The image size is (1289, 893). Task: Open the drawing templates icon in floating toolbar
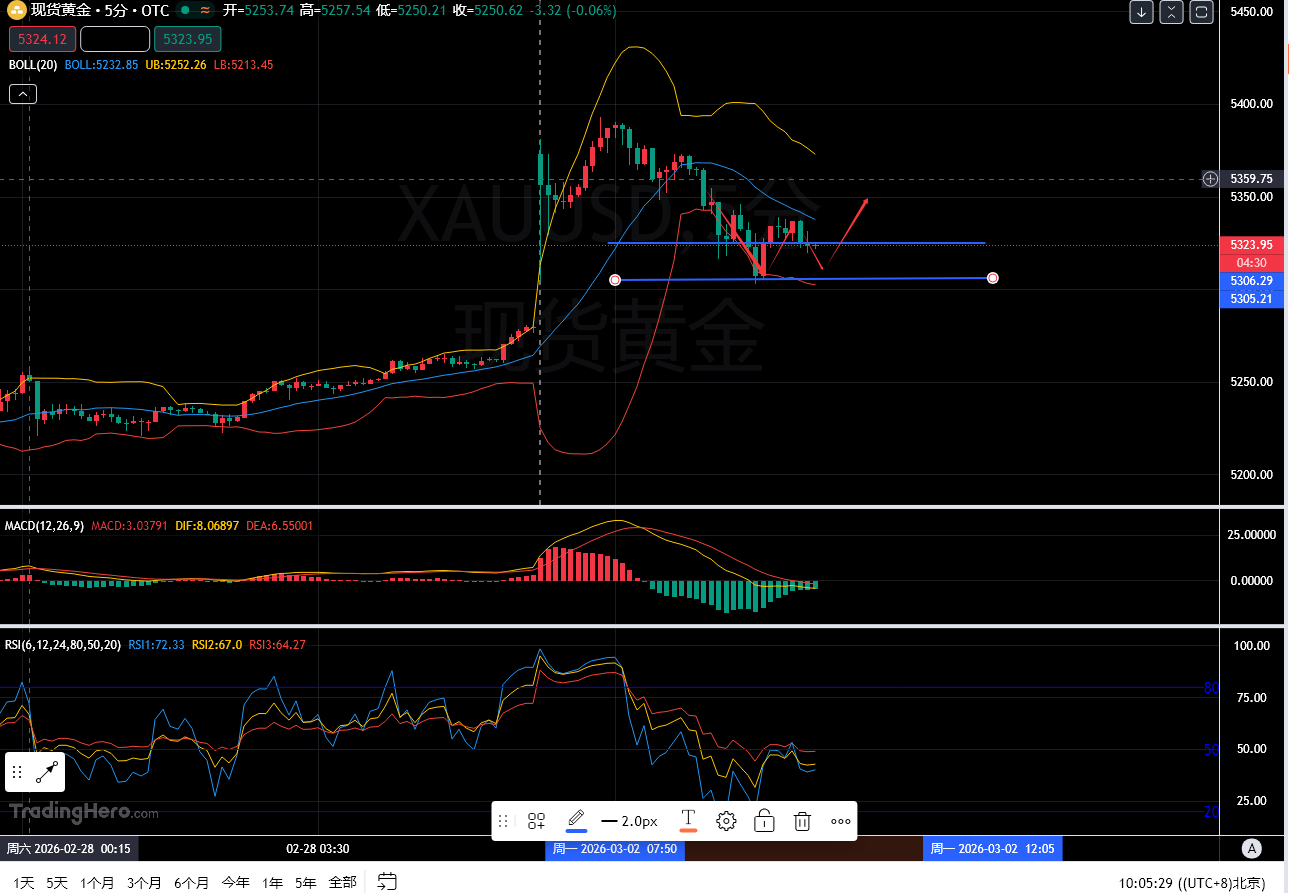pyautogui.click(x=536, y=821)
